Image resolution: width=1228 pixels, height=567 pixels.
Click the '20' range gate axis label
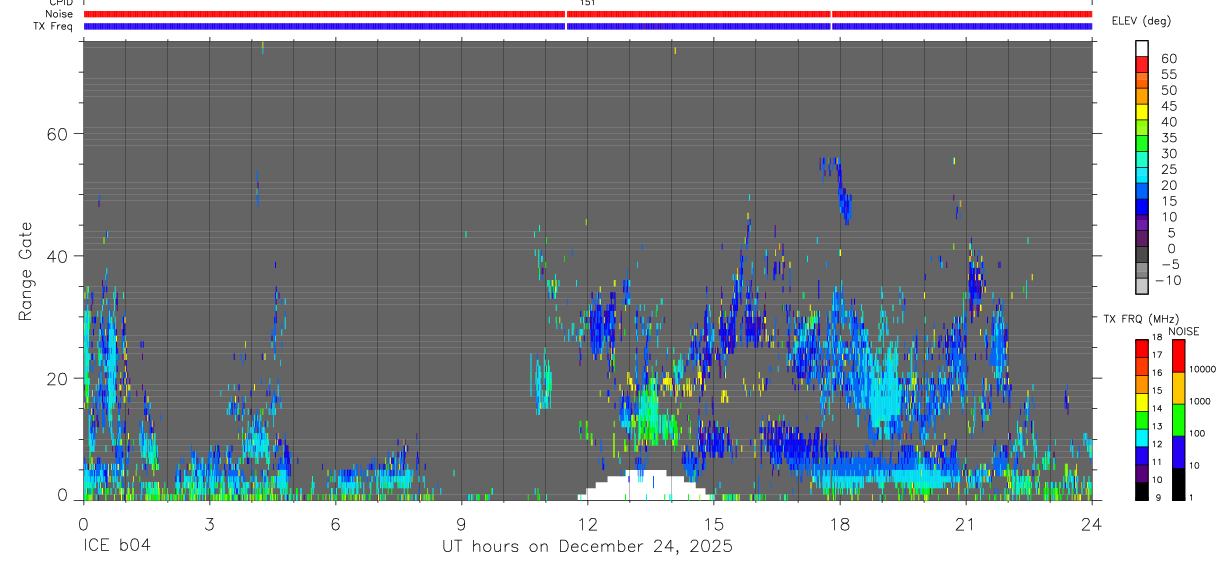[x=59, y=379]
